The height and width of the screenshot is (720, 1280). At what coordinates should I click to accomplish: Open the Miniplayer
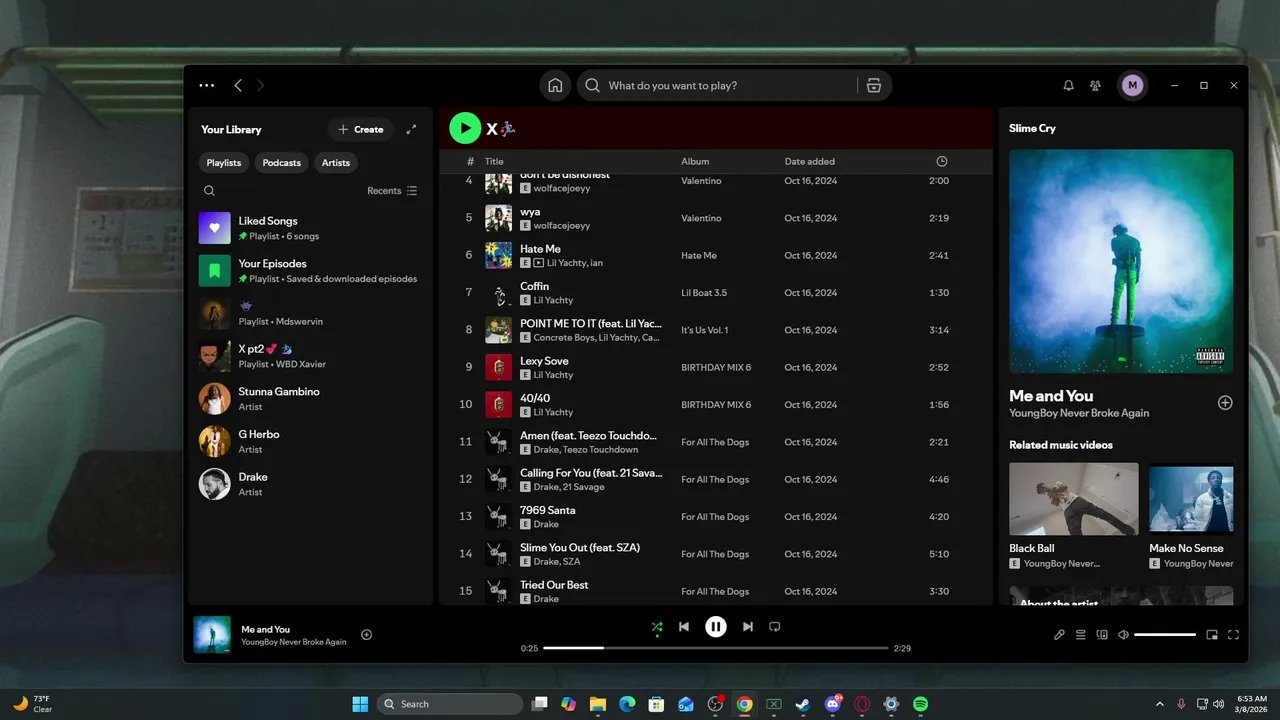1212,634
